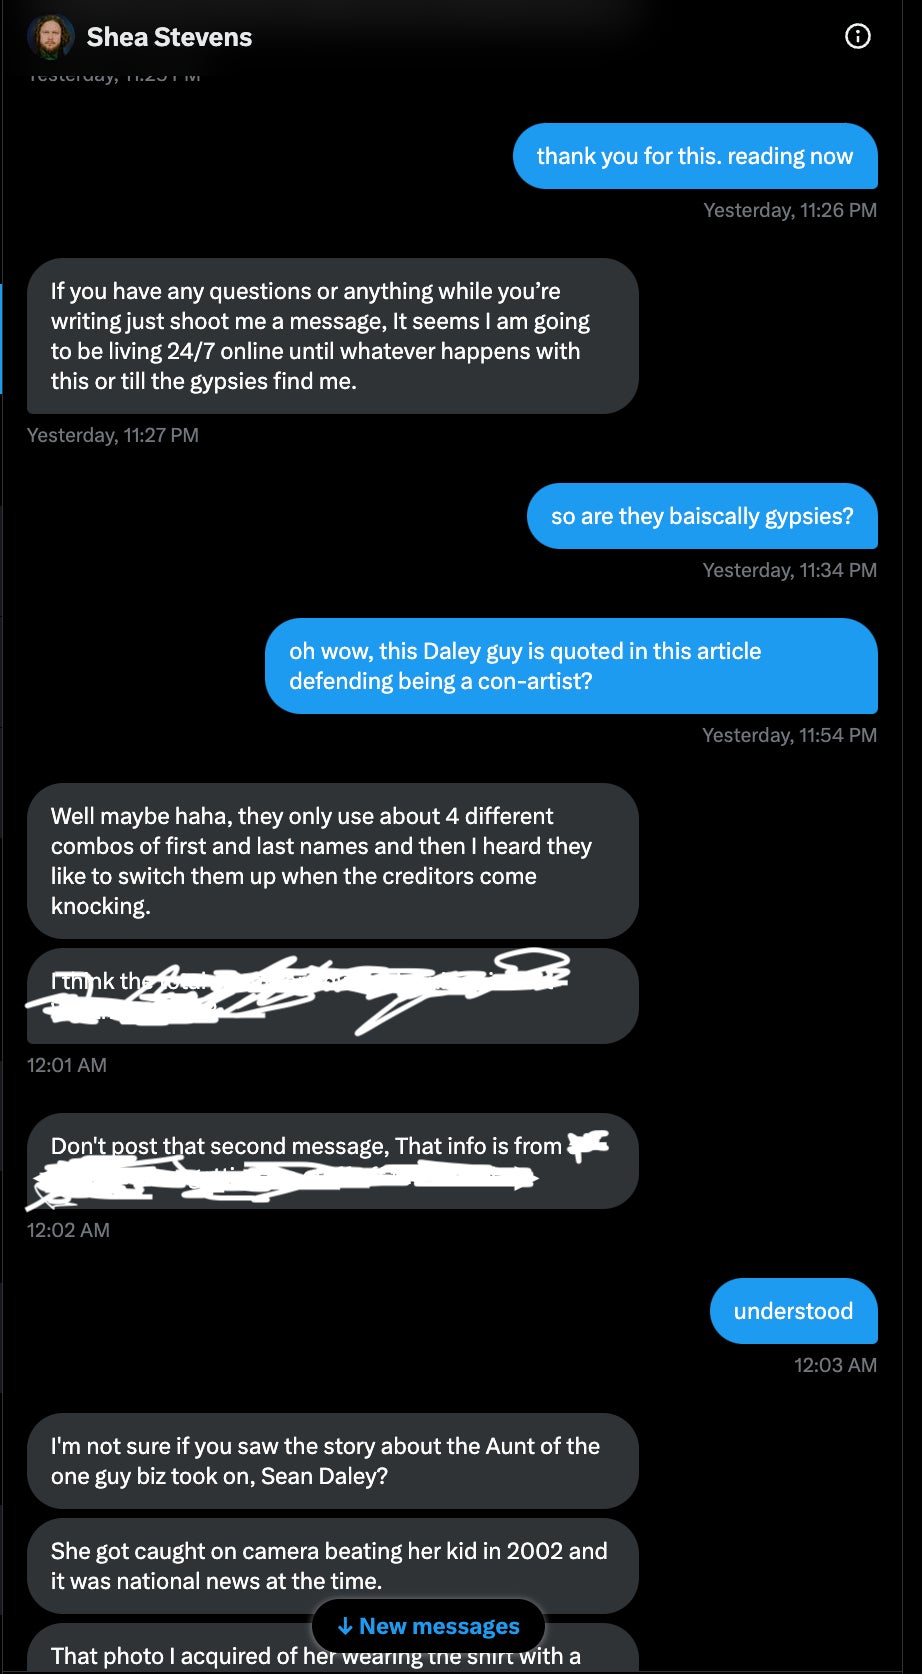Click the "oh wow, this Daley guy" message
Viewport: 922px width, 1674px height.
pos(570,666)
